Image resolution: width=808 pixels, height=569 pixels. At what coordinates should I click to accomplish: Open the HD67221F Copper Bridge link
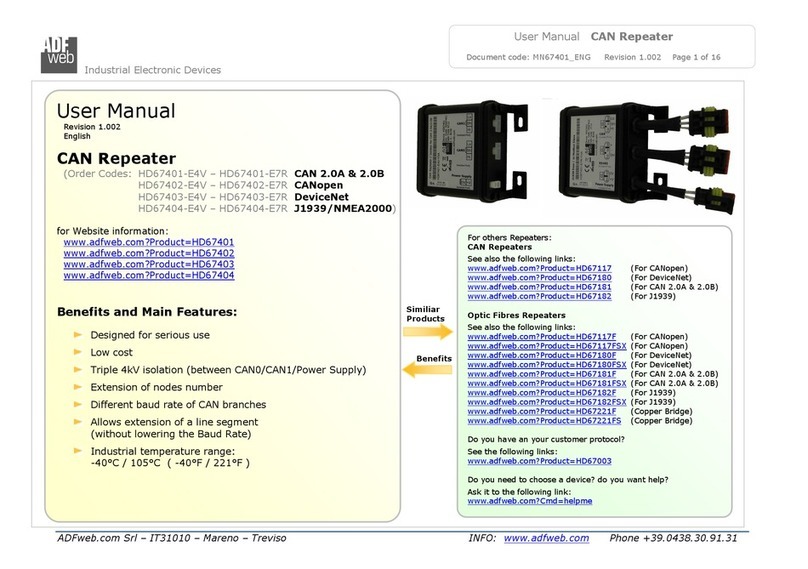click(x=542, y=411)
